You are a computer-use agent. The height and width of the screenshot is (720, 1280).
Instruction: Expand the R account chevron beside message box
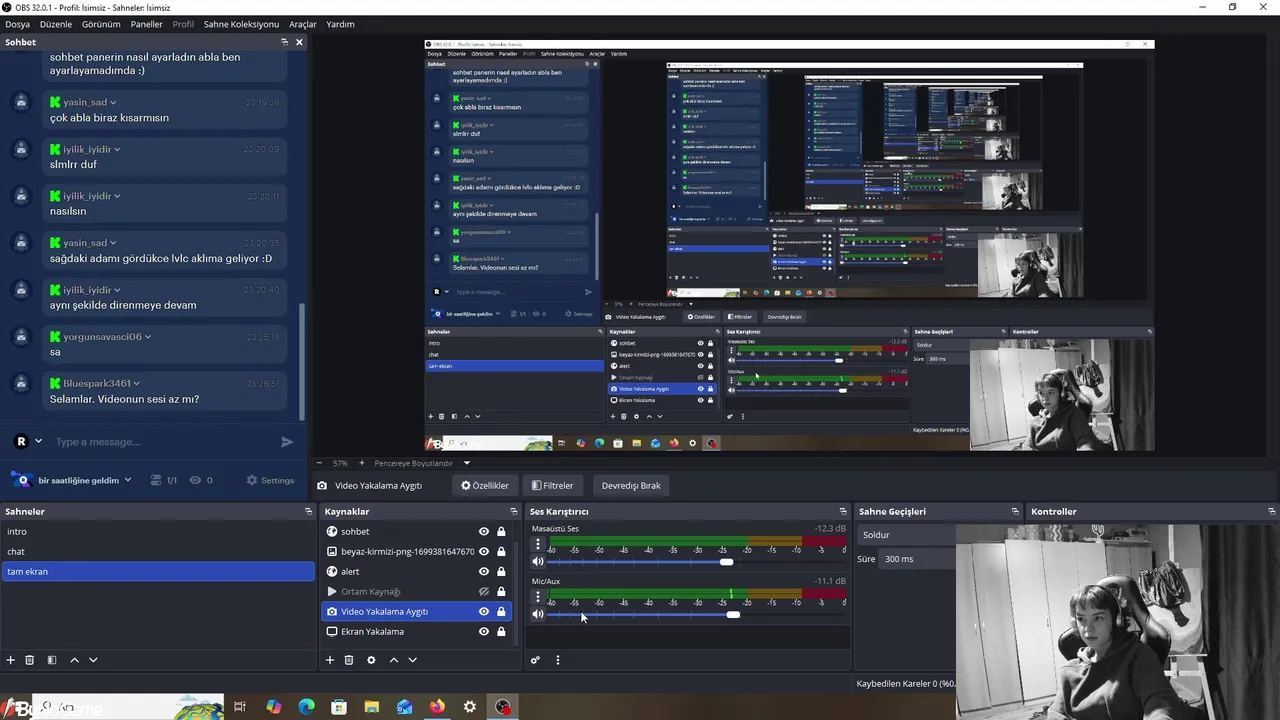coord(39,442)
